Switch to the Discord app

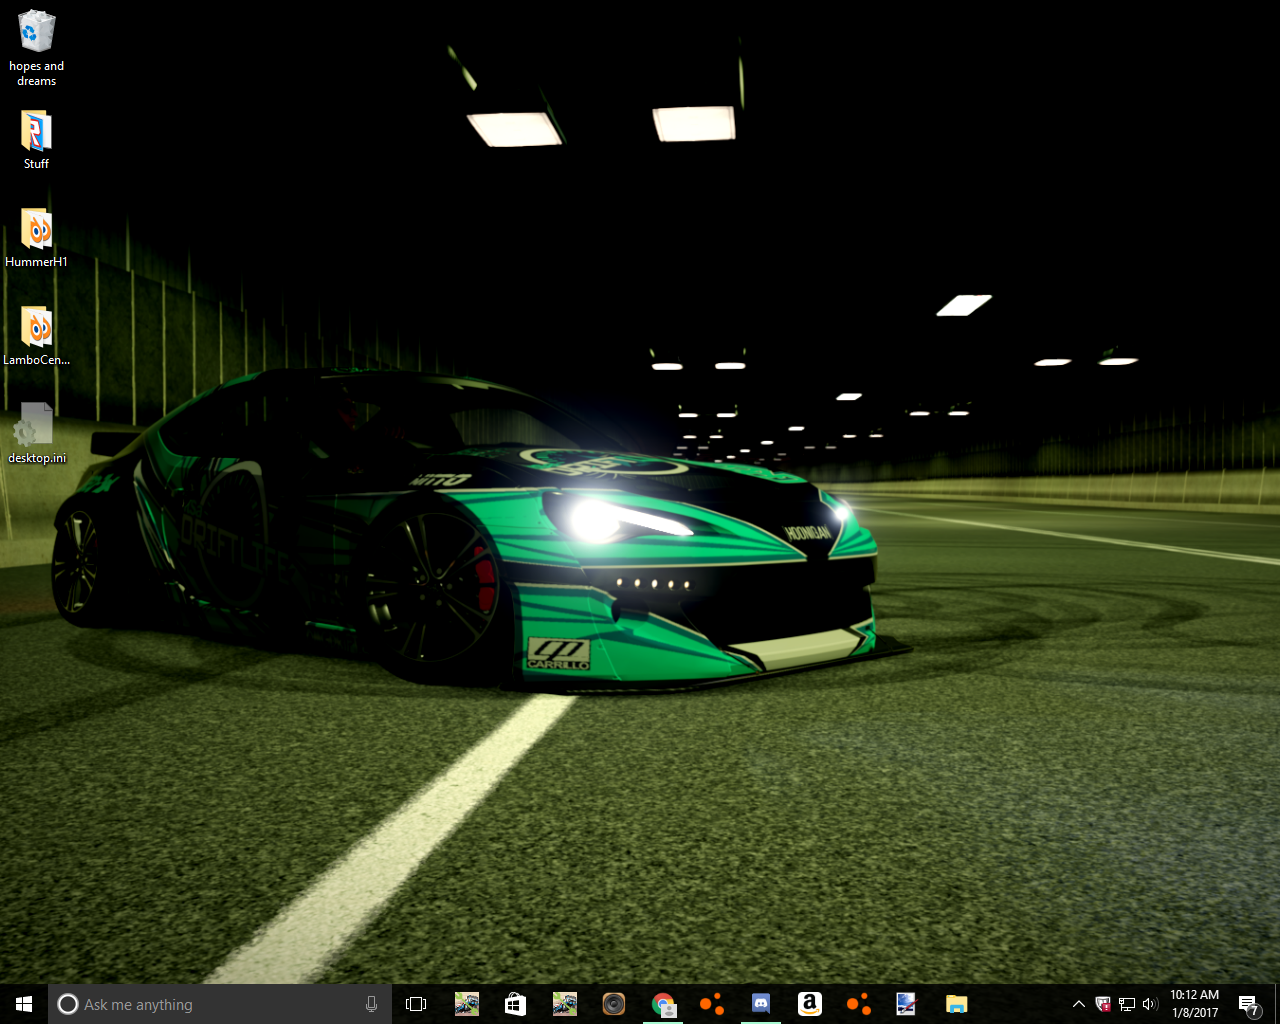coord(760,1004)
